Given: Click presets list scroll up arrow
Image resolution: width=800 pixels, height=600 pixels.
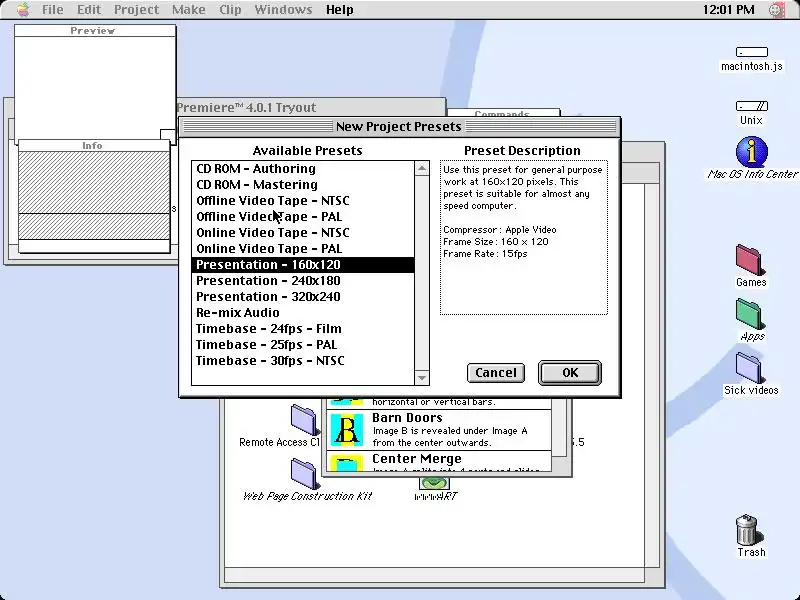Looking at the screenshot, I should pos(422,168).
